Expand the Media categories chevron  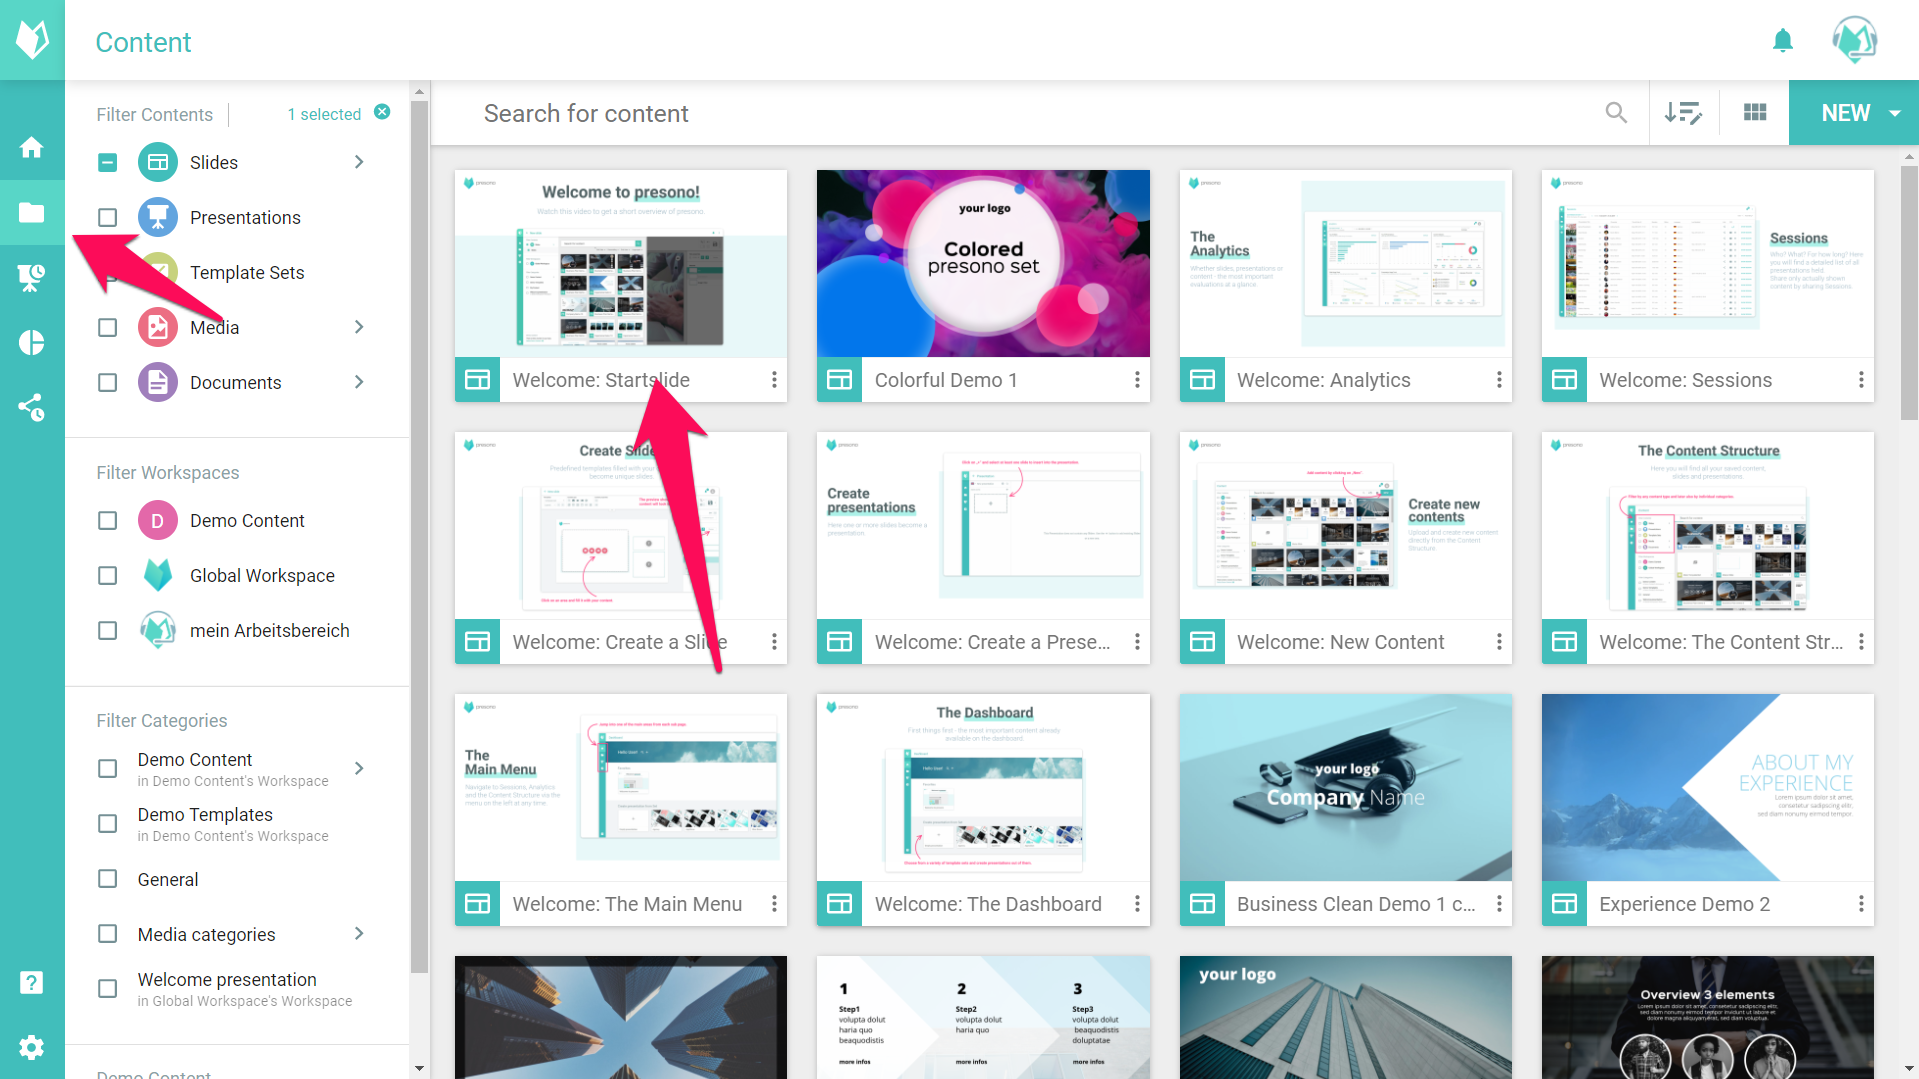tap(359, 934)
